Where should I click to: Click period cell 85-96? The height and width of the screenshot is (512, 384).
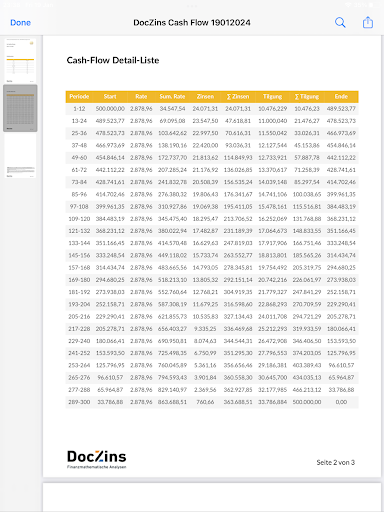click(79, 195)
